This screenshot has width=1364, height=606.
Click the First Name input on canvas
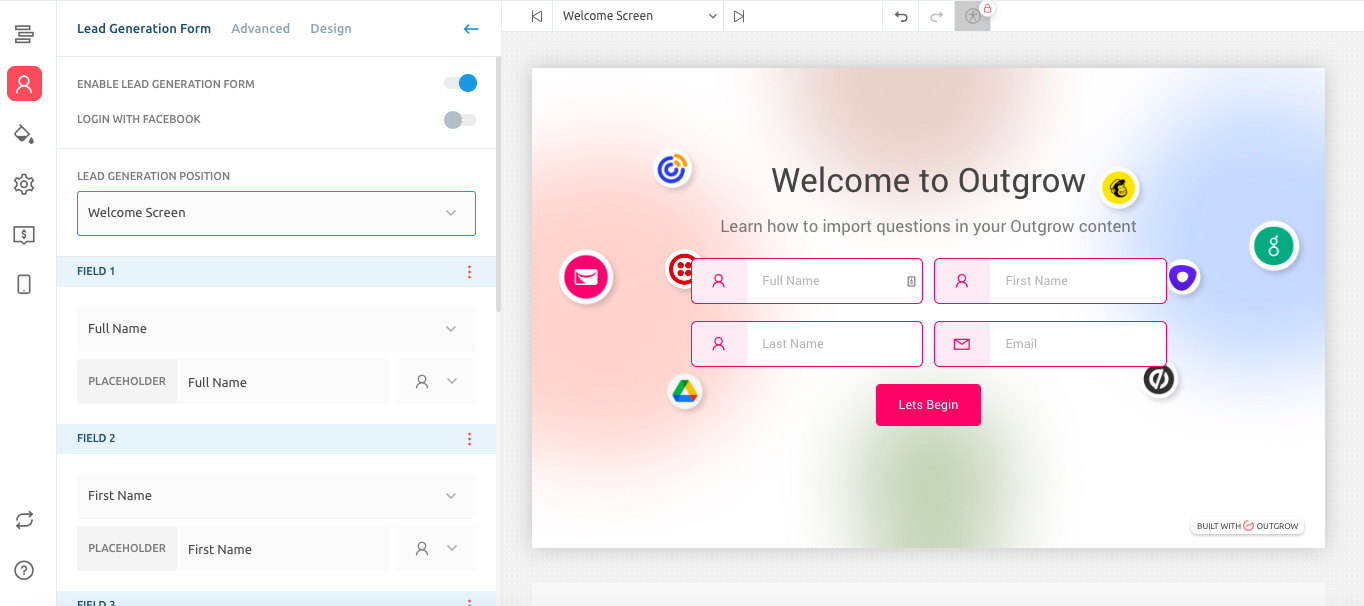click(1050, 281)
